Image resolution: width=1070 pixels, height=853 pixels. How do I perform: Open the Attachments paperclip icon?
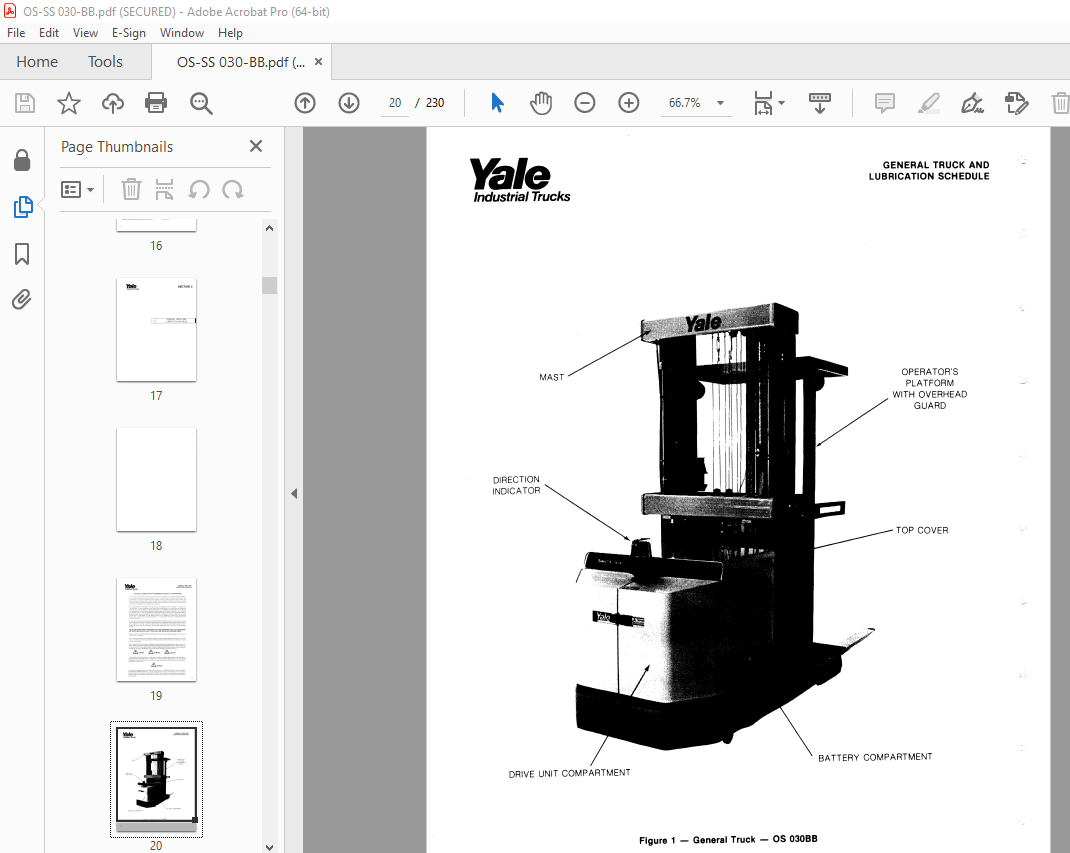[22, 300]
